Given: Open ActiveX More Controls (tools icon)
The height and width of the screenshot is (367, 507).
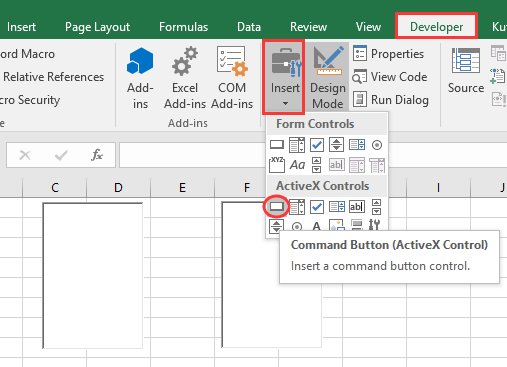Looking at the screenshot, I should click(x=374, y=225).
